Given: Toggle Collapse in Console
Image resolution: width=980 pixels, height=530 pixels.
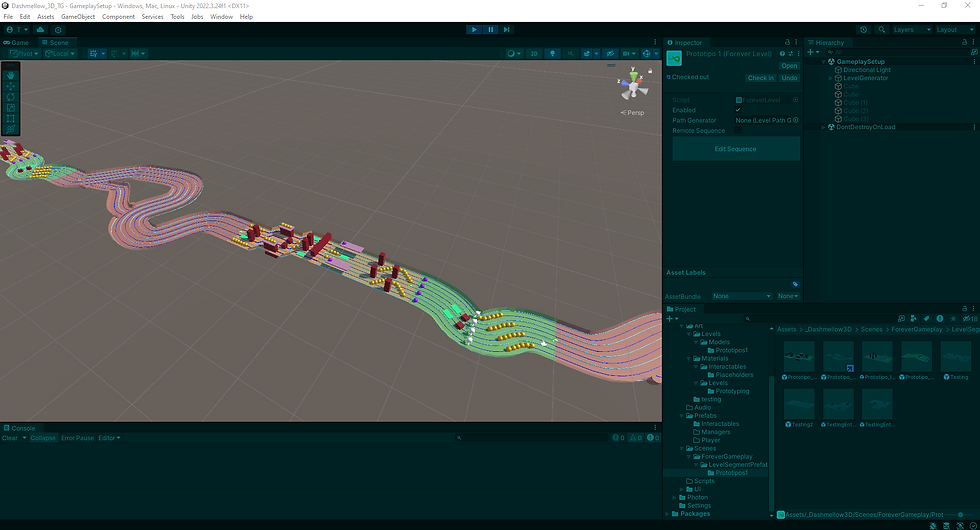Looking at the screenshot, I should pos(43,438).
